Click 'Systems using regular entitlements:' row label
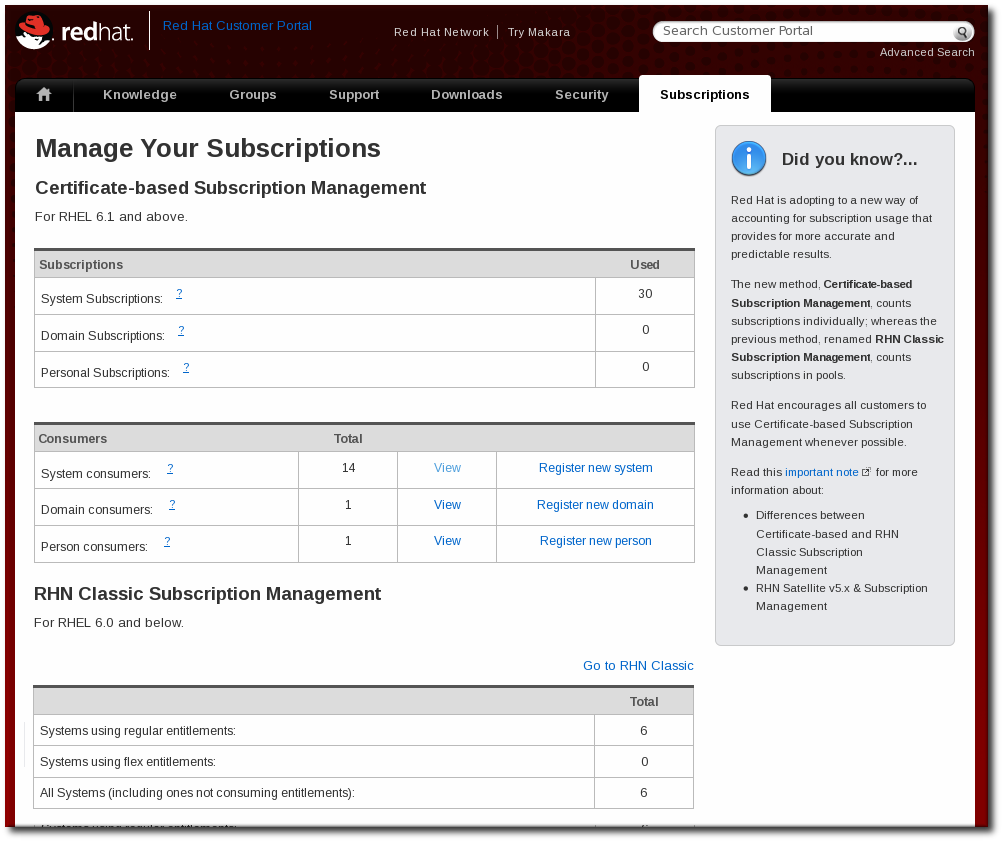 (138, 731)
